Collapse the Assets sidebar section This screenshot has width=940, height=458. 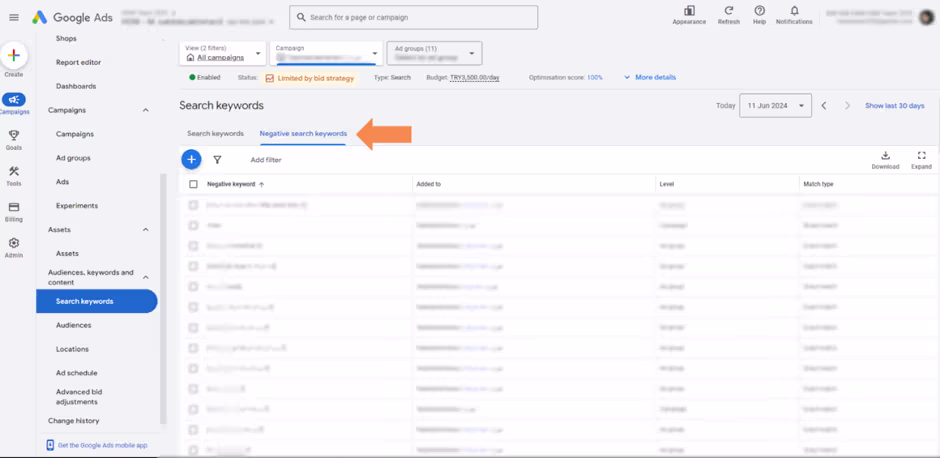pos(146,230)
